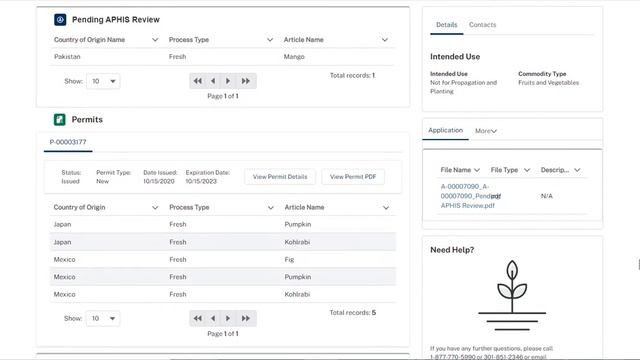Open Show rows dropdown in Permits table
640x360 pixels.
(x=103, y=318)
